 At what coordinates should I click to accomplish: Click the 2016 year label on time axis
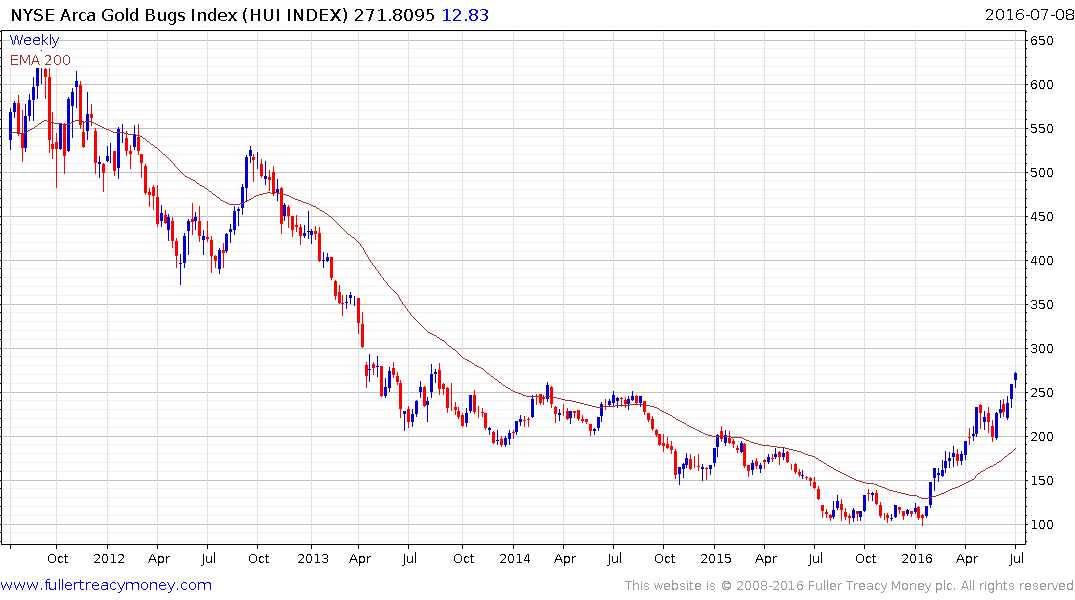click(x=917, y=559)
